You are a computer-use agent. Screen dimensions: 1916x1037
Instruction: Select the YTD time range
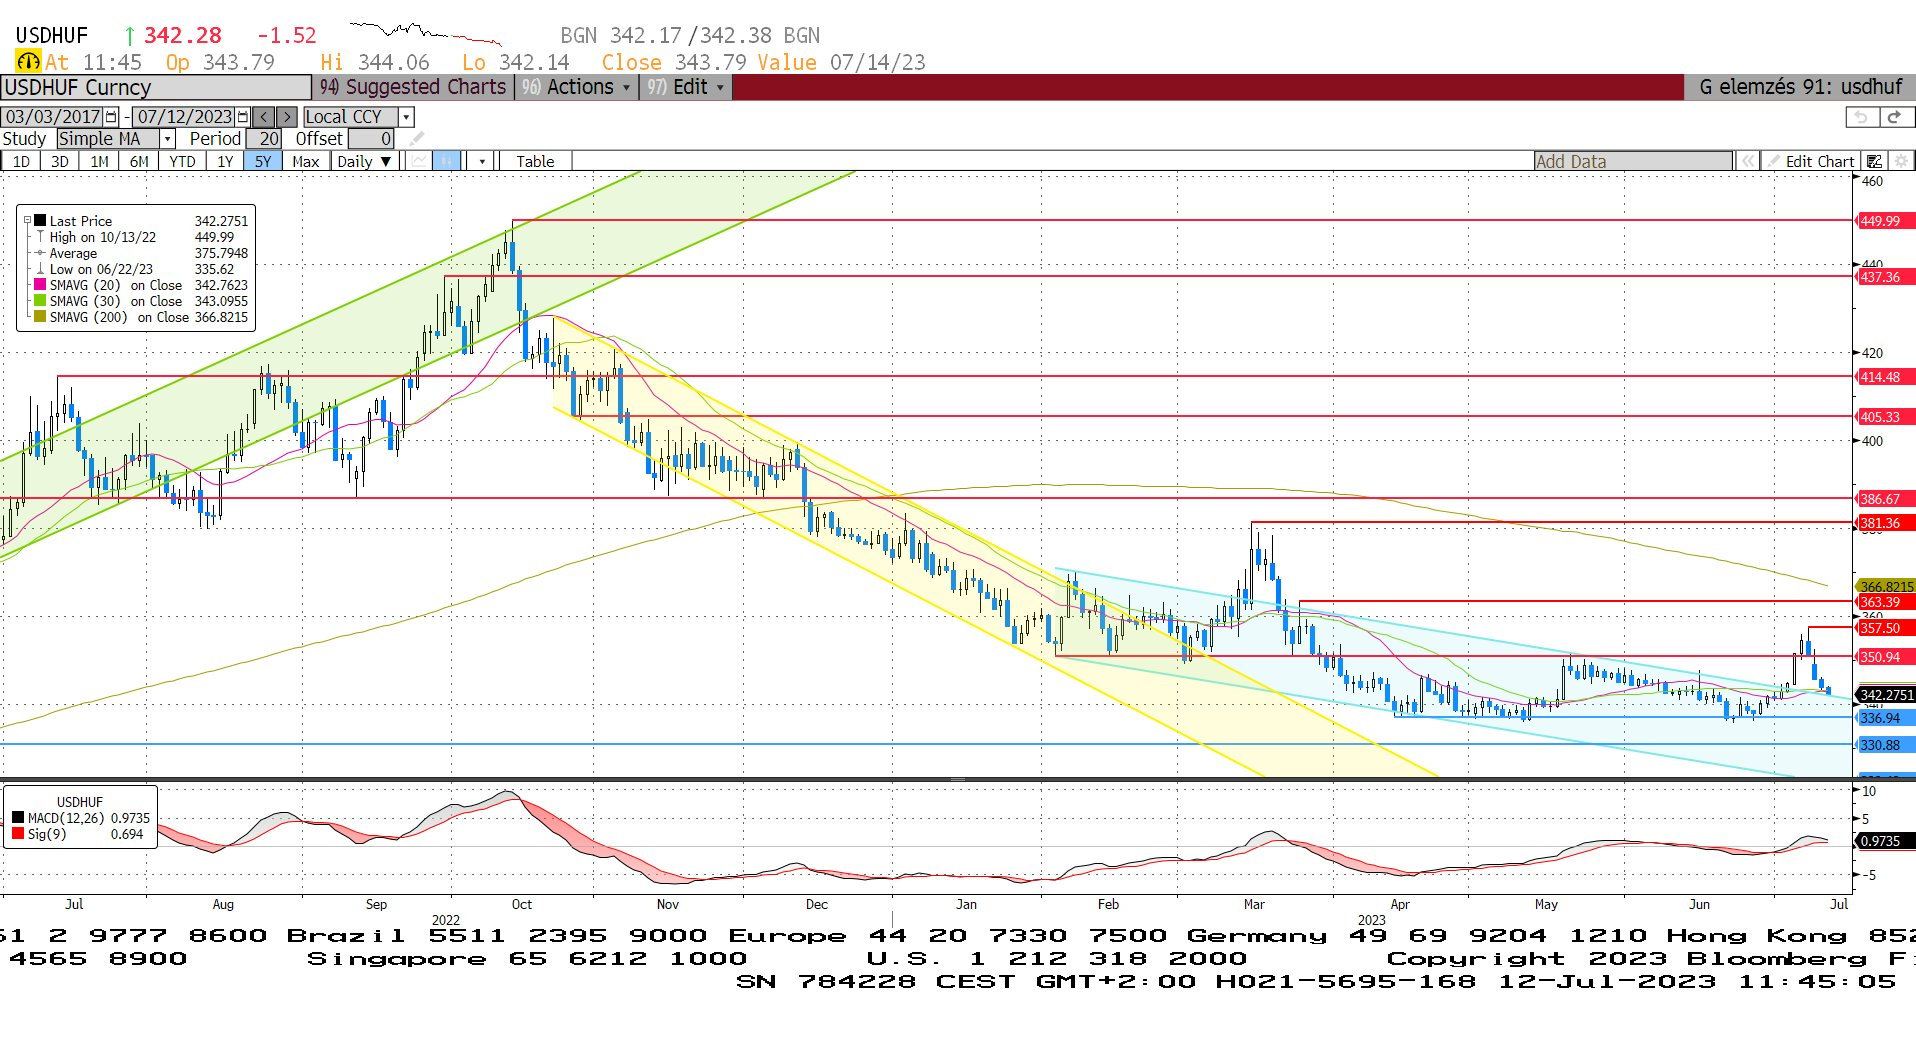coord(182,161)
